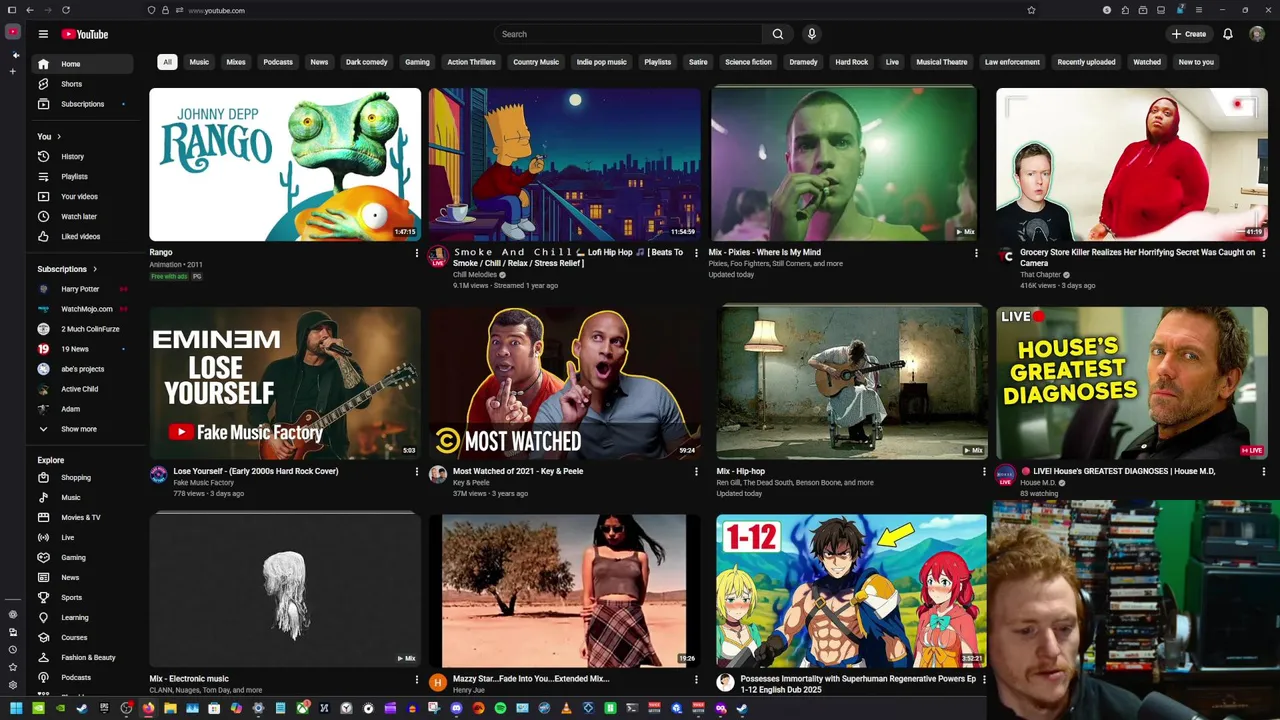Select the Recently uploaded chip
This screenshot has height=720, width=1280.
coord(1086,62)
